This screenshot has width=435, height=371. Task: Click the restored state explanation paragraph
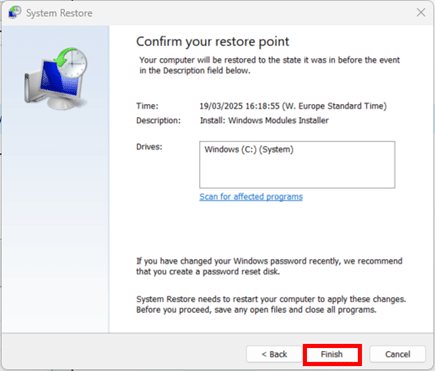(x=269, y=65)
